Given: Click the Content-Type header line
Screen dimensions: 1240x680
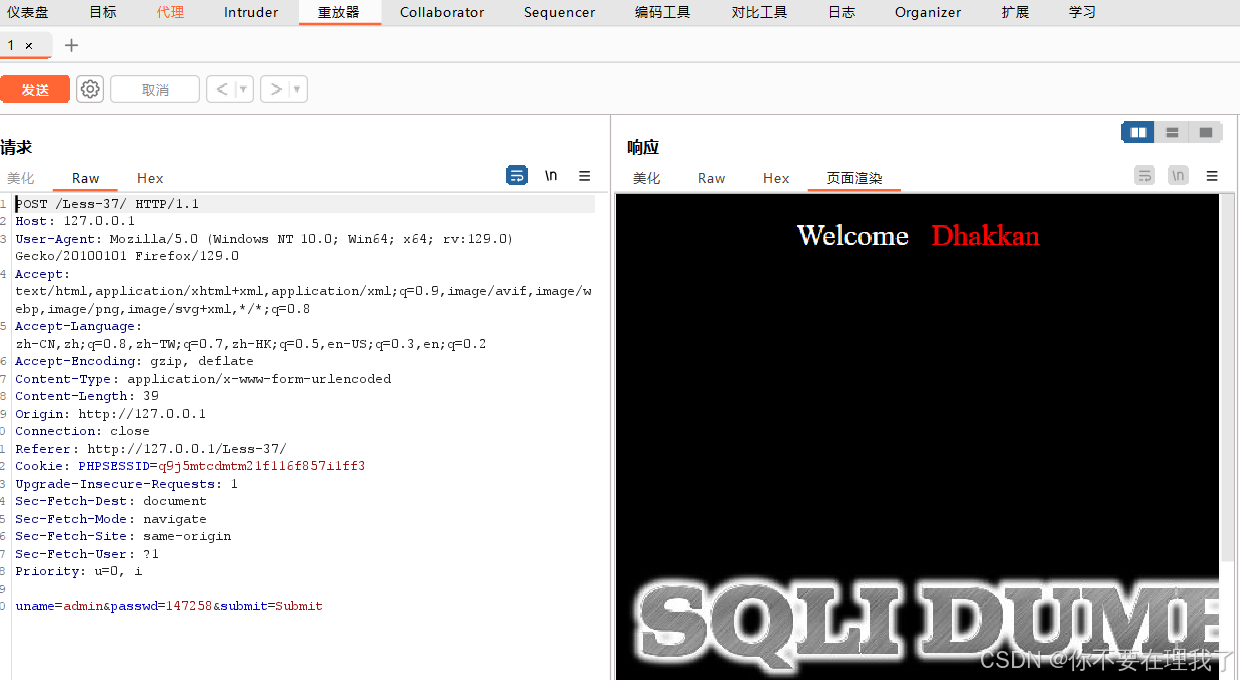Looking at the screenshot, I should [x=203, y=379].
